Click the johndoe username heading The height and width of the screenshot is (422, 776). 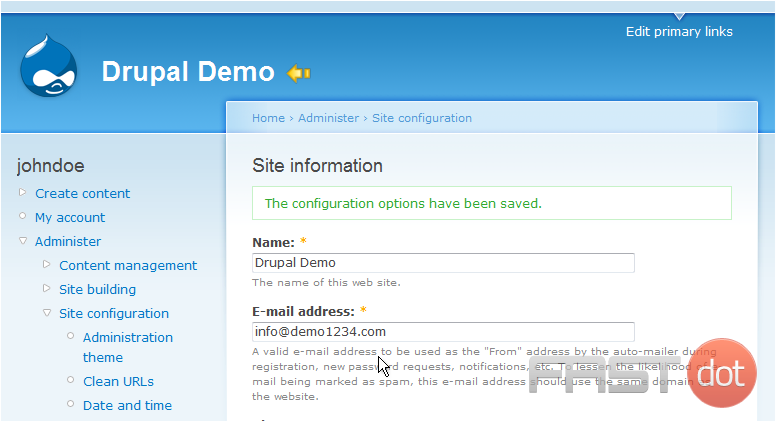(x=50, y=166)
